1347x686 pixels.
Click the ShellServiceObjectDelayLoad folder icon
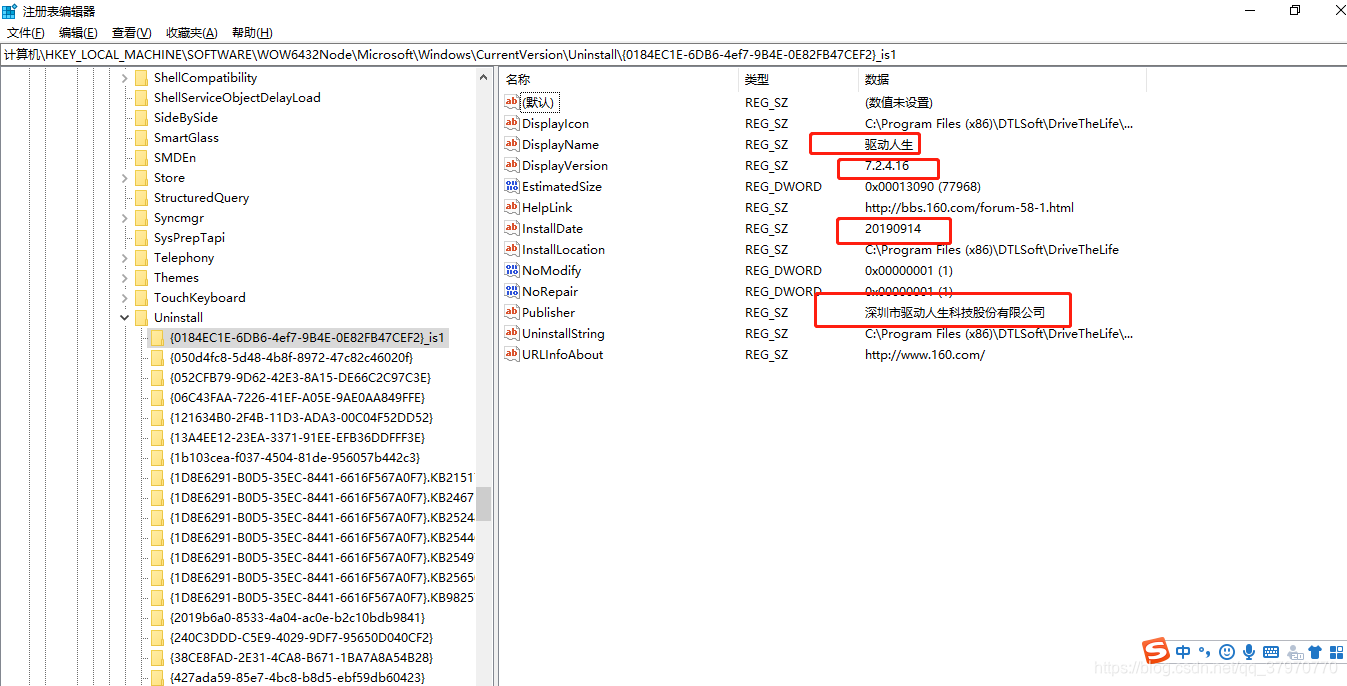point(141,98)
